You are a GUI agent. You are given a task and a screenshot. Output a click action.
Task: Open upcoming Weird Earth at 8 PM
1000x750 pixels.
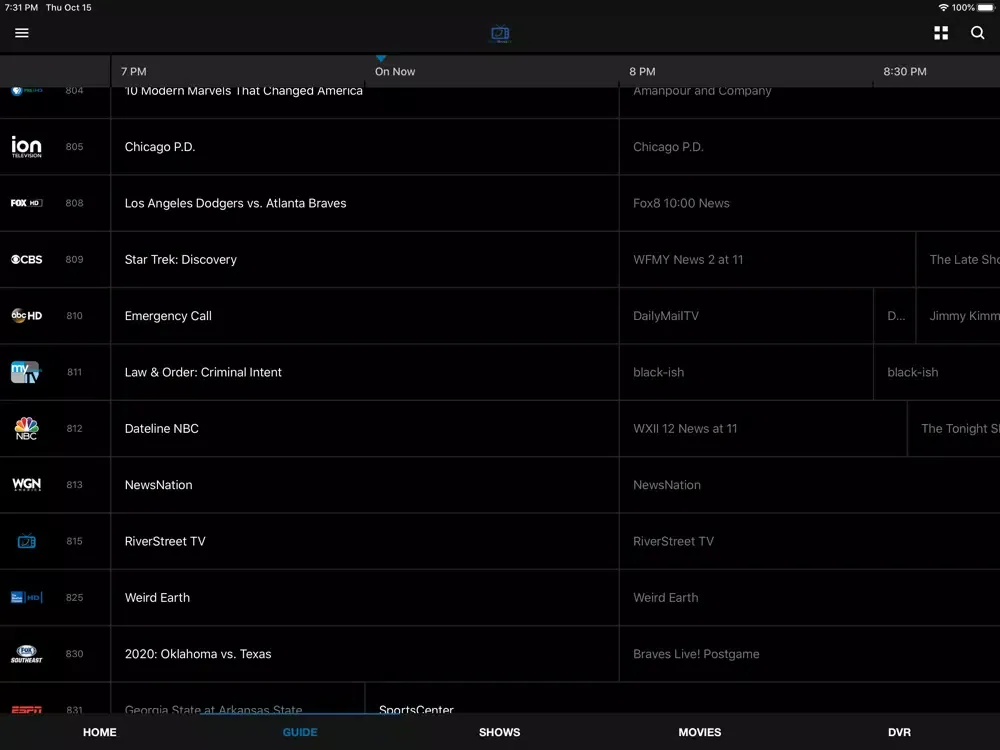810,598
